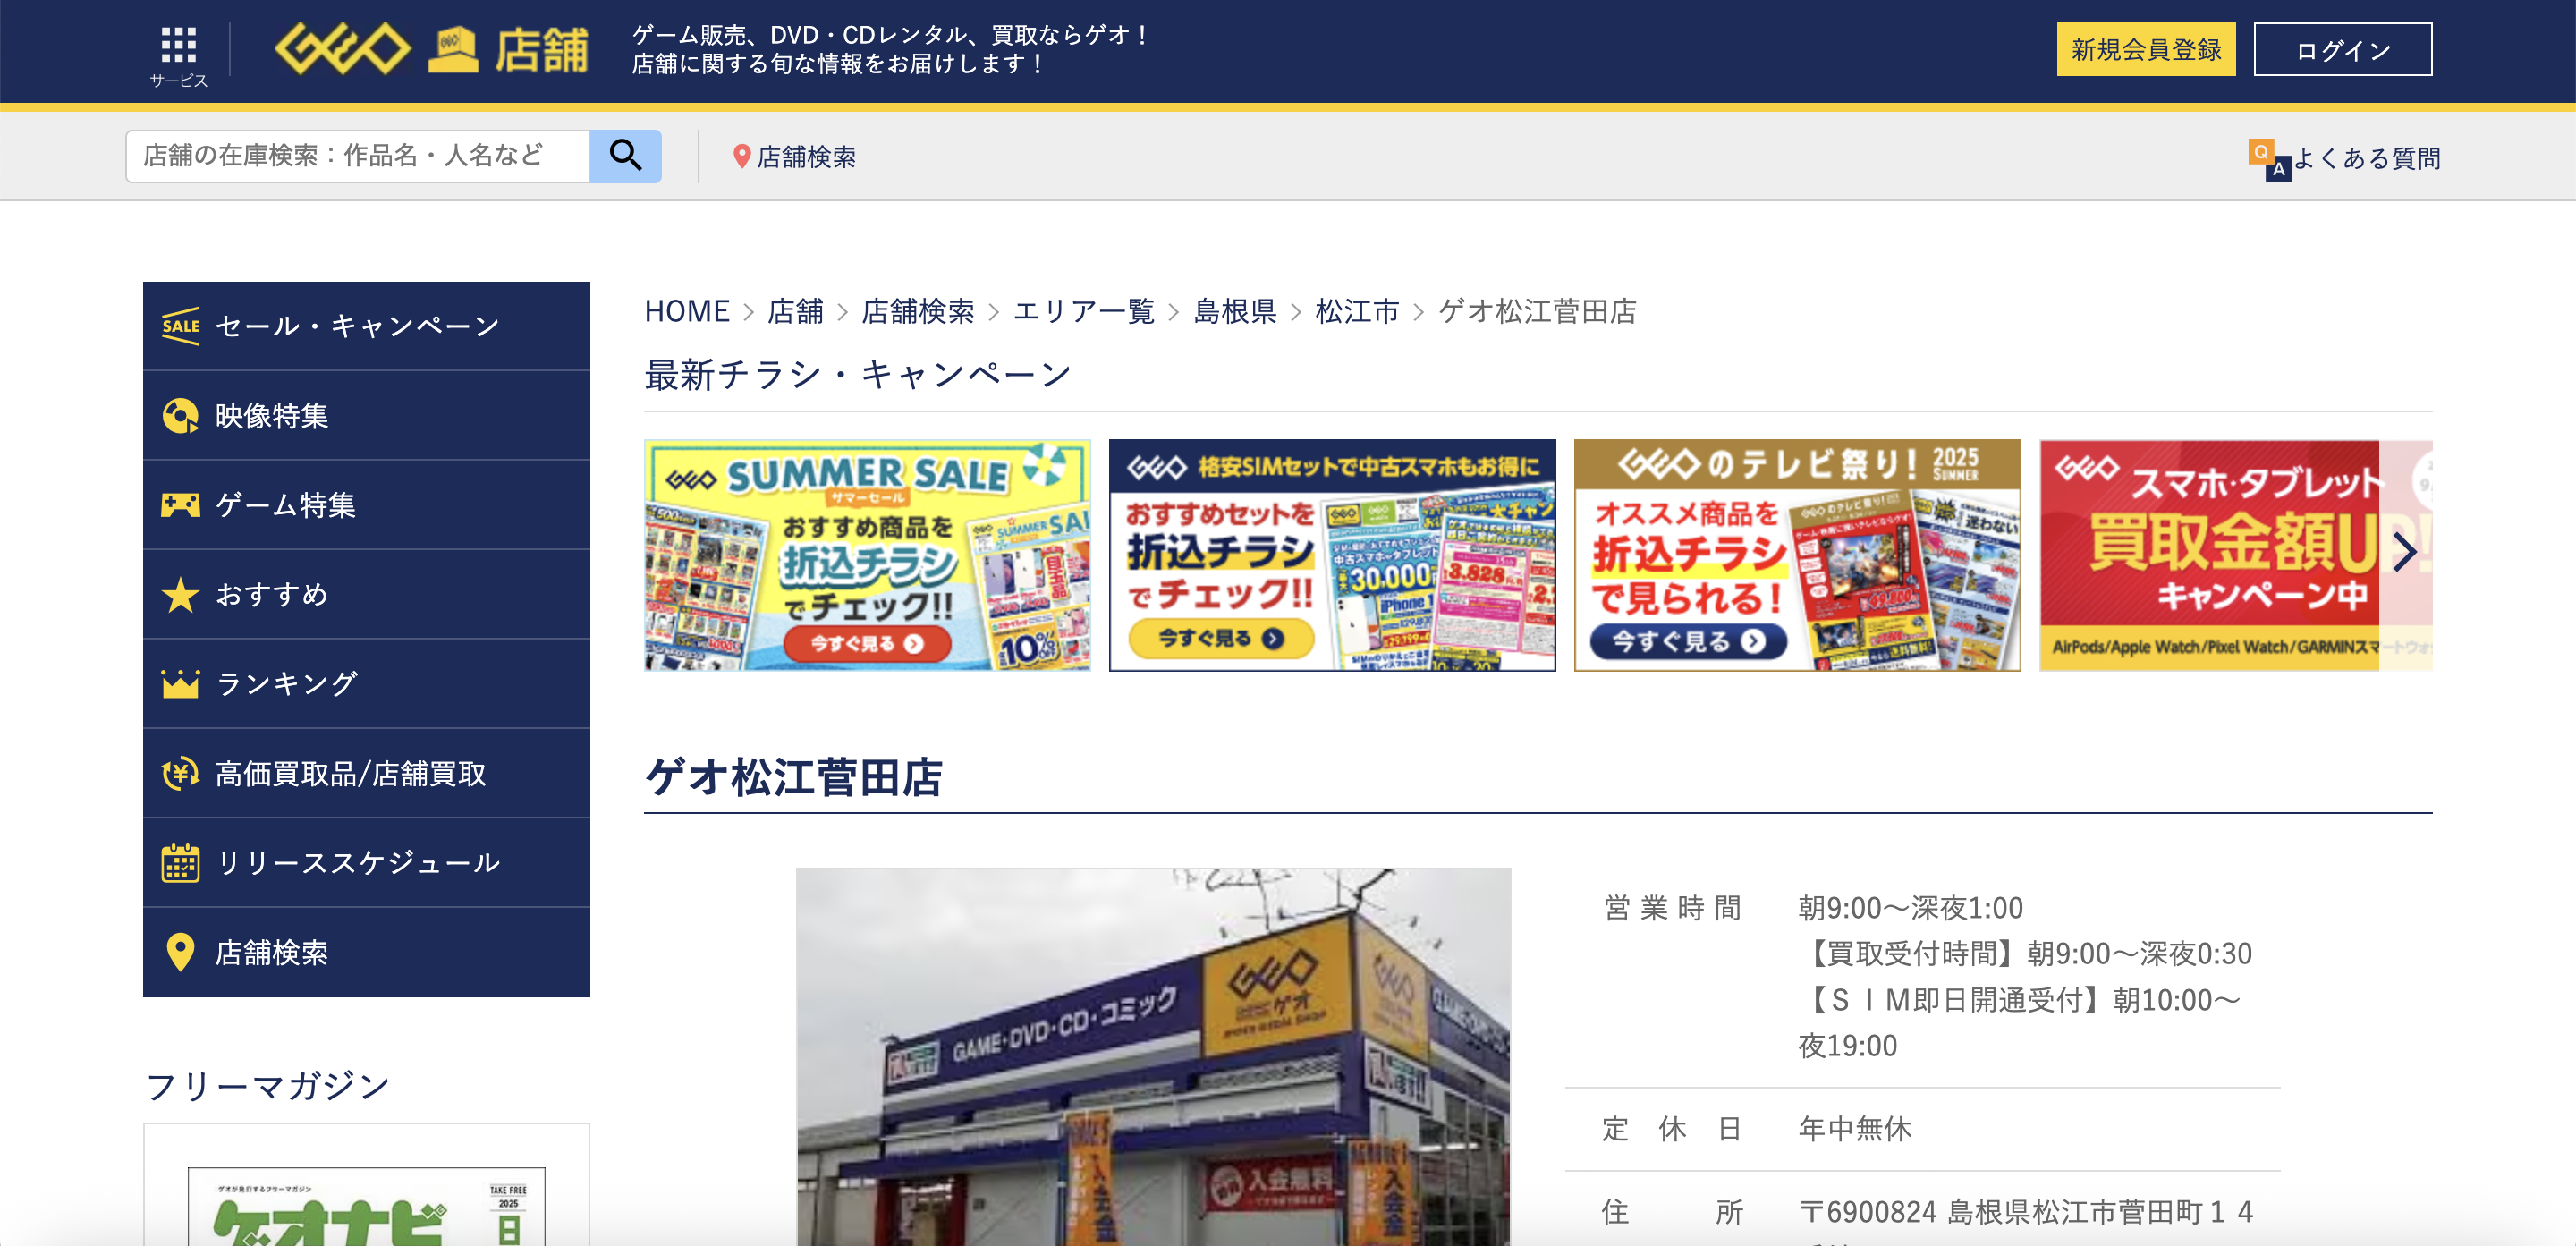The width and height of the screenshot is (2576, 1246).
Task: Click 今すぐ見る on 格安SIM banner
Action: point(1221,638)
